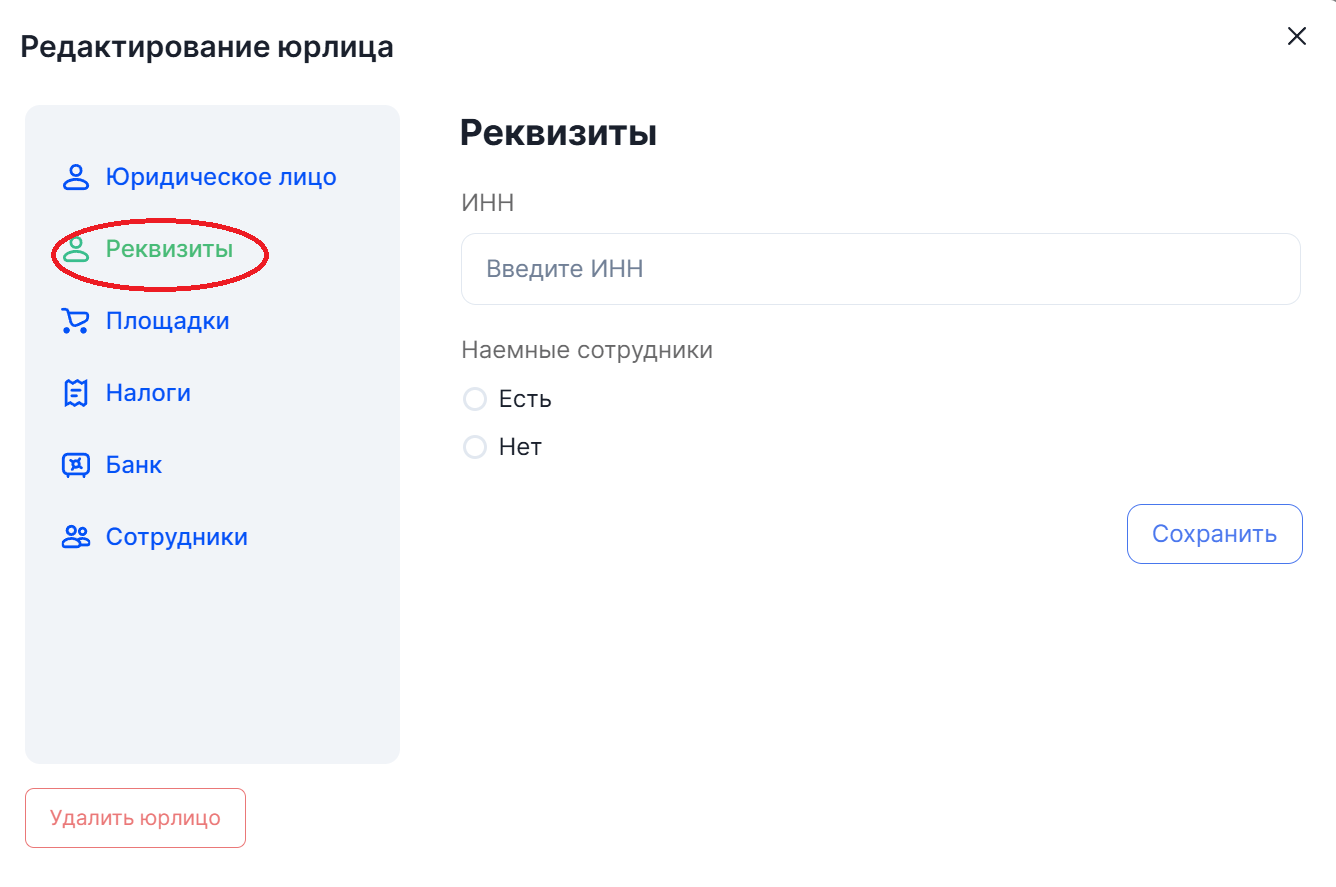Click the Есть option label text
This screenshot has width=1336, height=887.
point(525,400)
